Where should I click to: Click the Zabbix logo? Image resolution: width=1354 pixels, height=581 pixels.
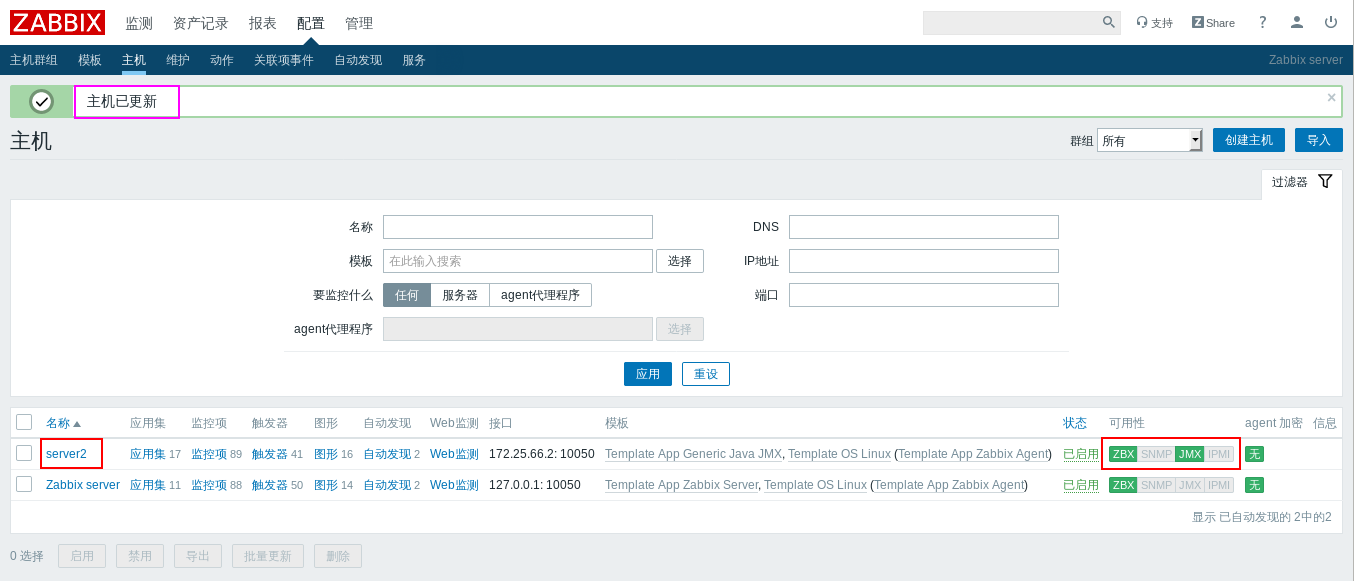tap(57, 22)
